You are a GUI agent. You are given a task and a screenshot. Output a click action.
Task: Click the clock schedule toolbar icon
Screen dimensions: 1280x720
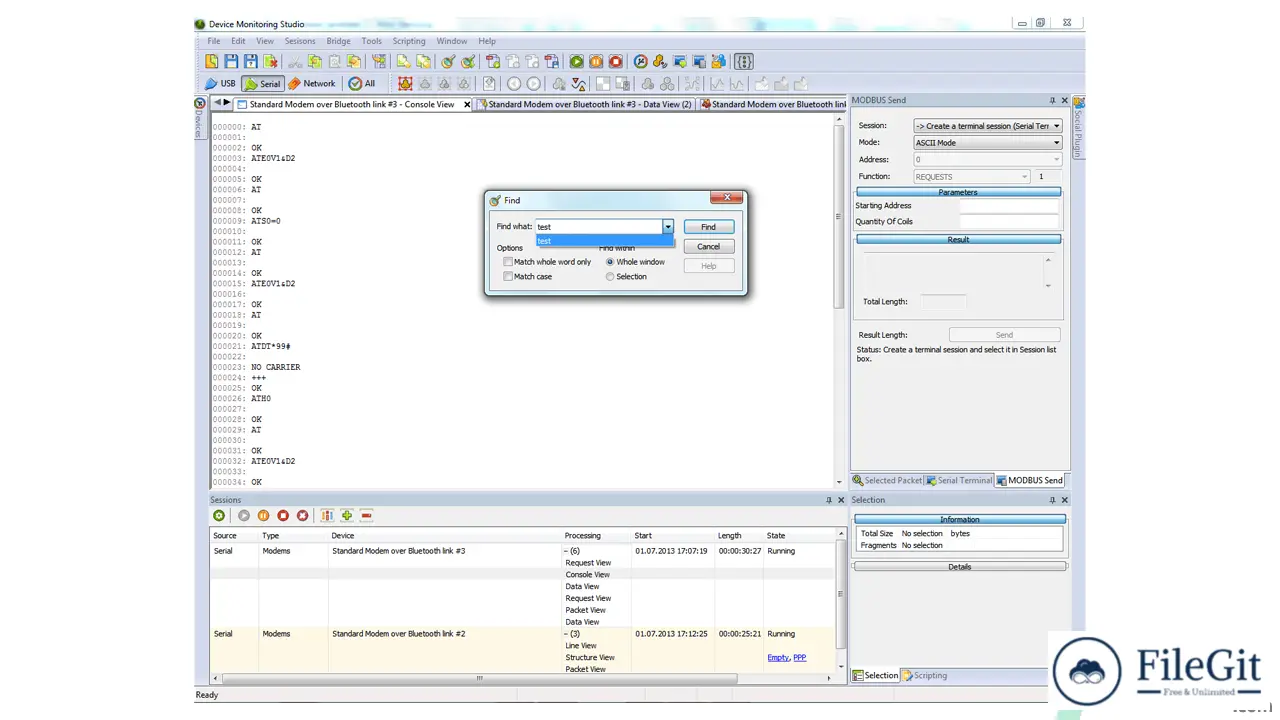[641, 62]
